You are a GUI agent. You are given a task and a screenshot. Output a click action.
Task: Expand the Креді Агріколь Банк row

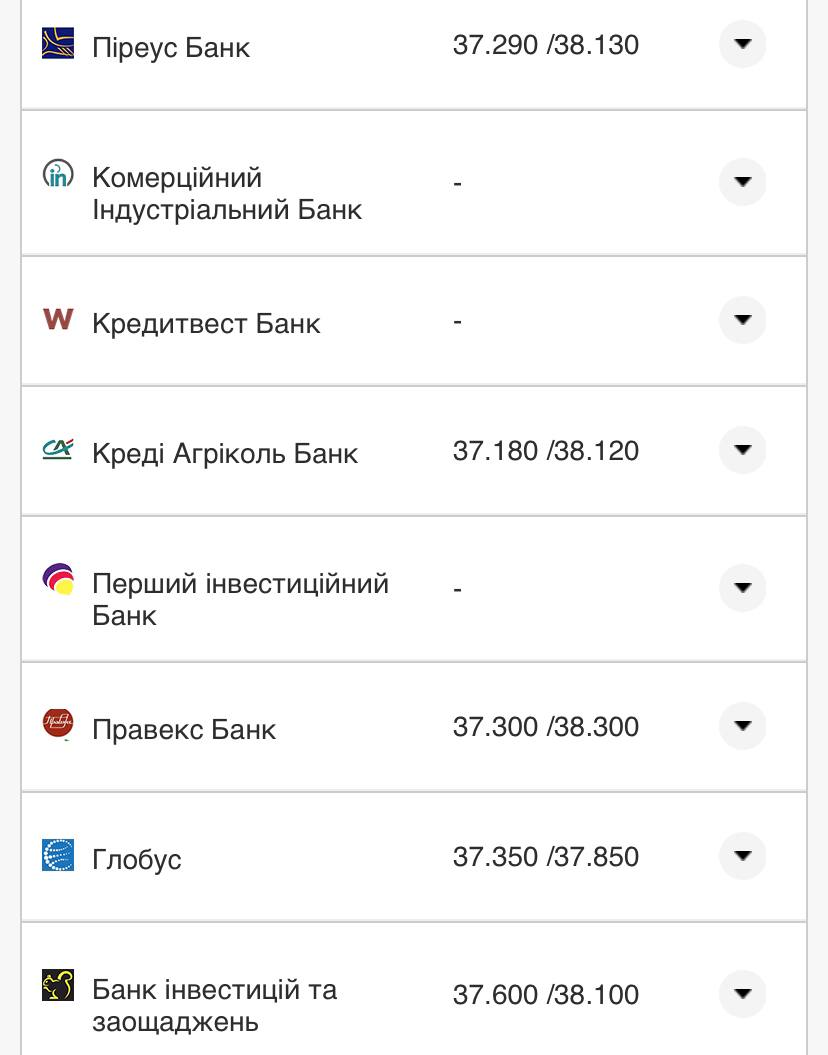click(x=742, y=450)
